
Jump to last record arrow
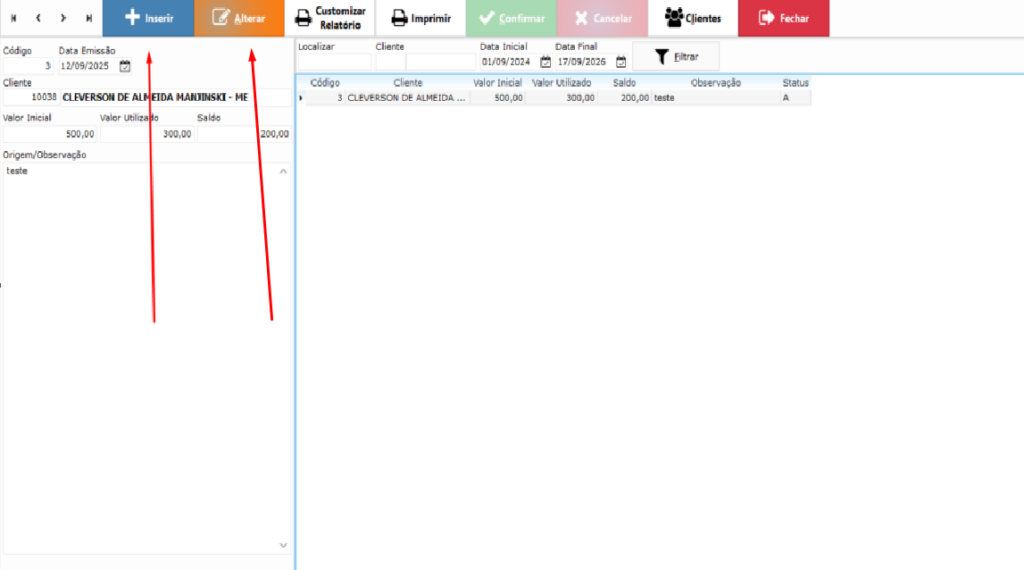[x=89, y=18]
